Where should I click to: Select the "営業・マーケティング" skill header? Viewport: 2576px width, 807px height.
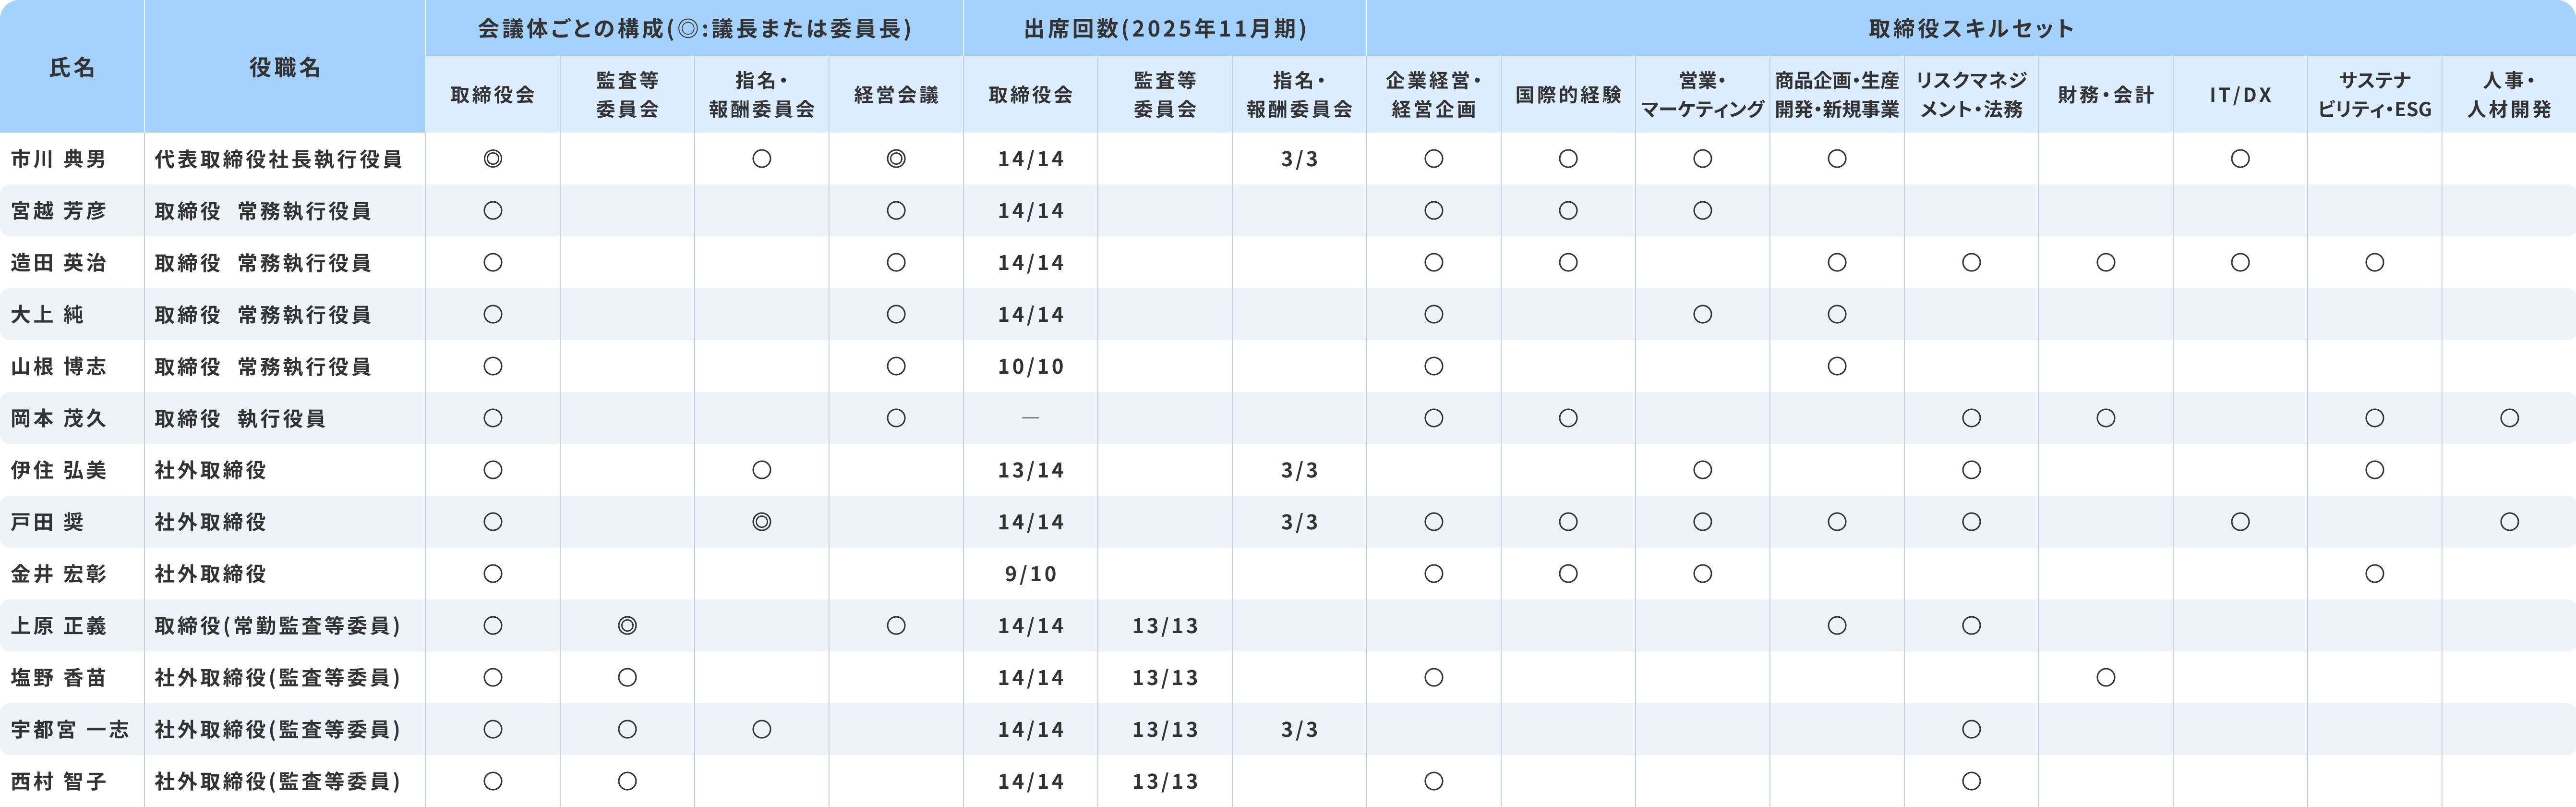[x=1702, y=95]
